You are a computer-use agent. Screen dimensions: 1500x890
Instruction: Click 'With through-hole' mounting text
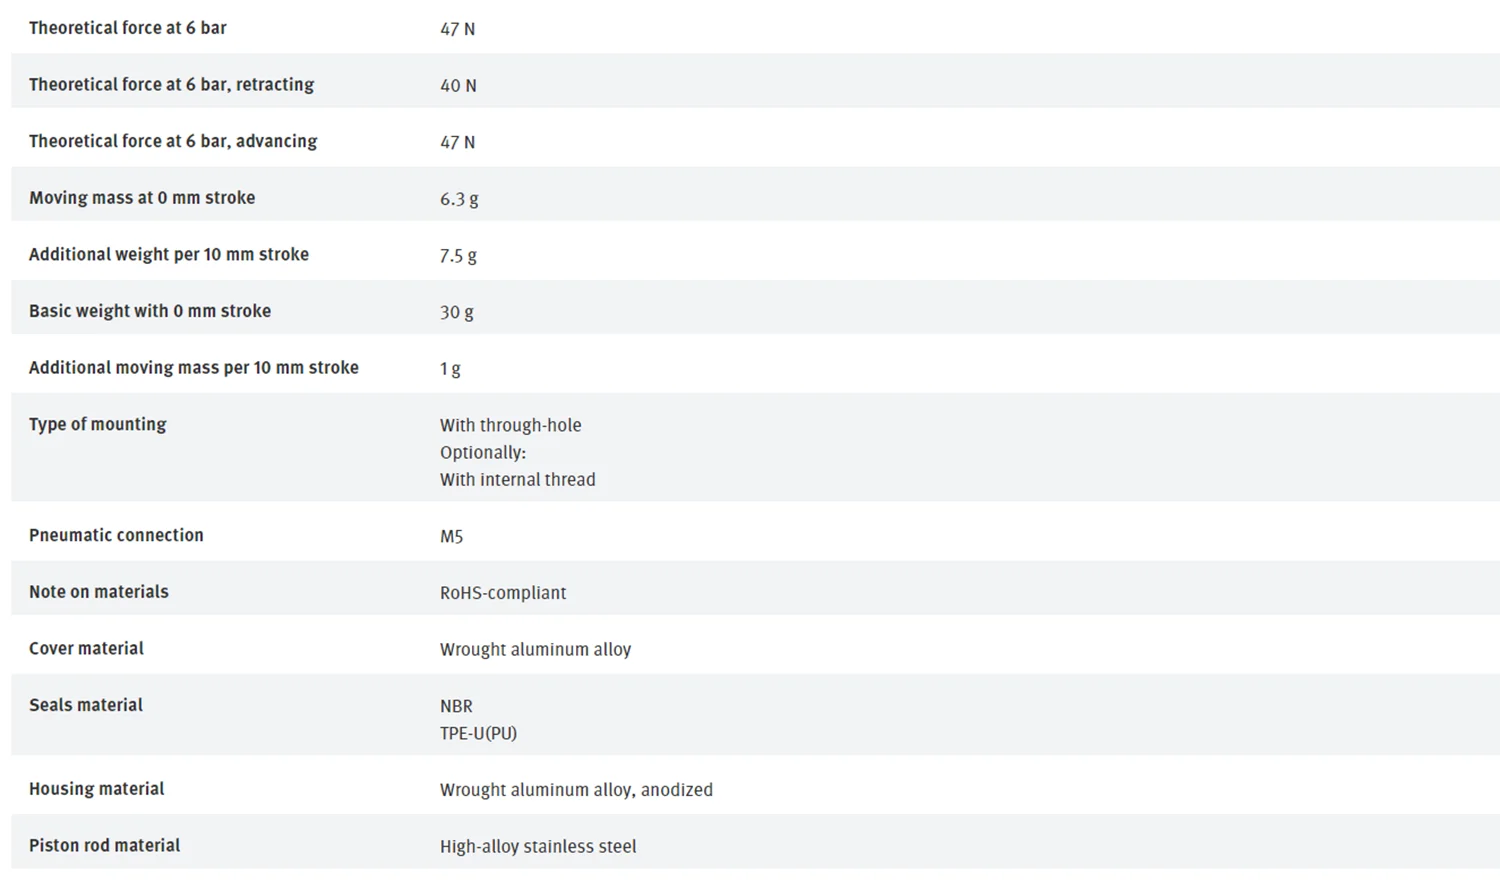pos(510,425)
